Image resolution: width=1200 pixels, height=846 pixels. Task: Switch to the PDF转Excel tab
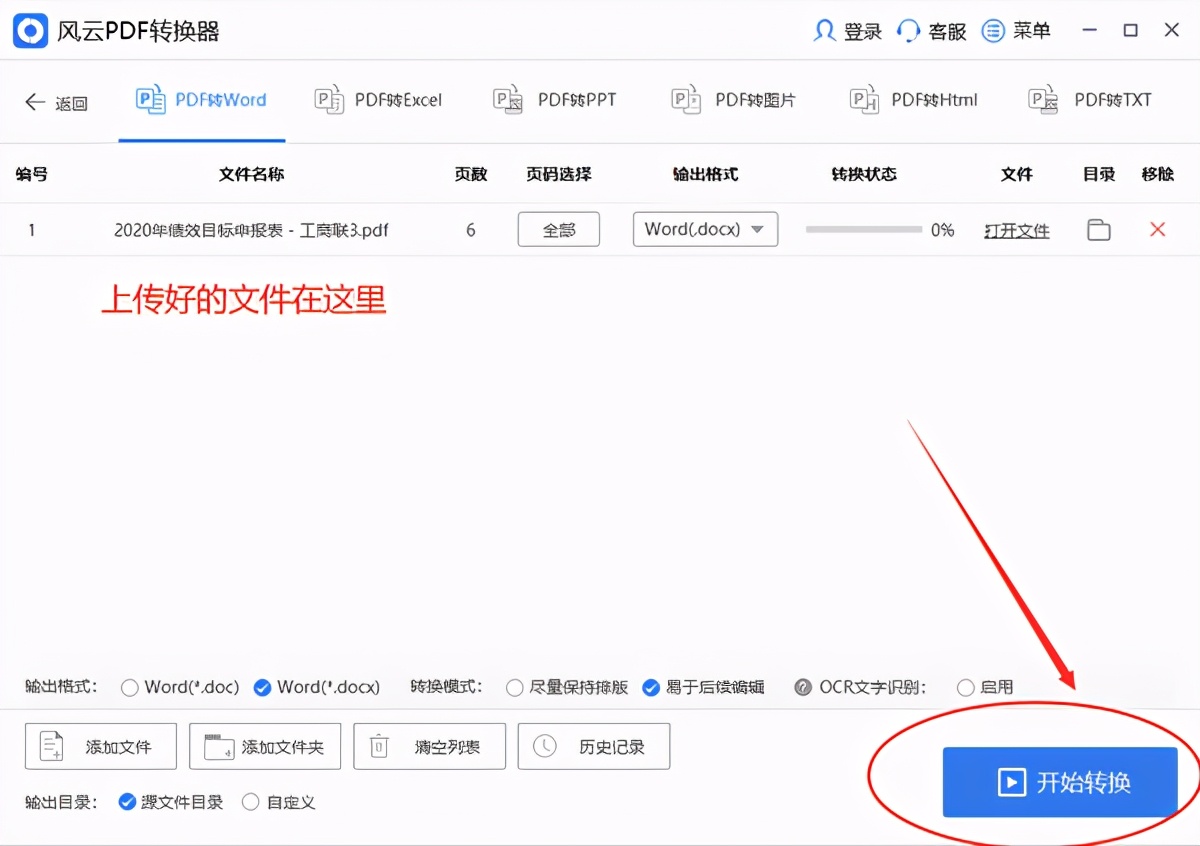tap(378, 99)
